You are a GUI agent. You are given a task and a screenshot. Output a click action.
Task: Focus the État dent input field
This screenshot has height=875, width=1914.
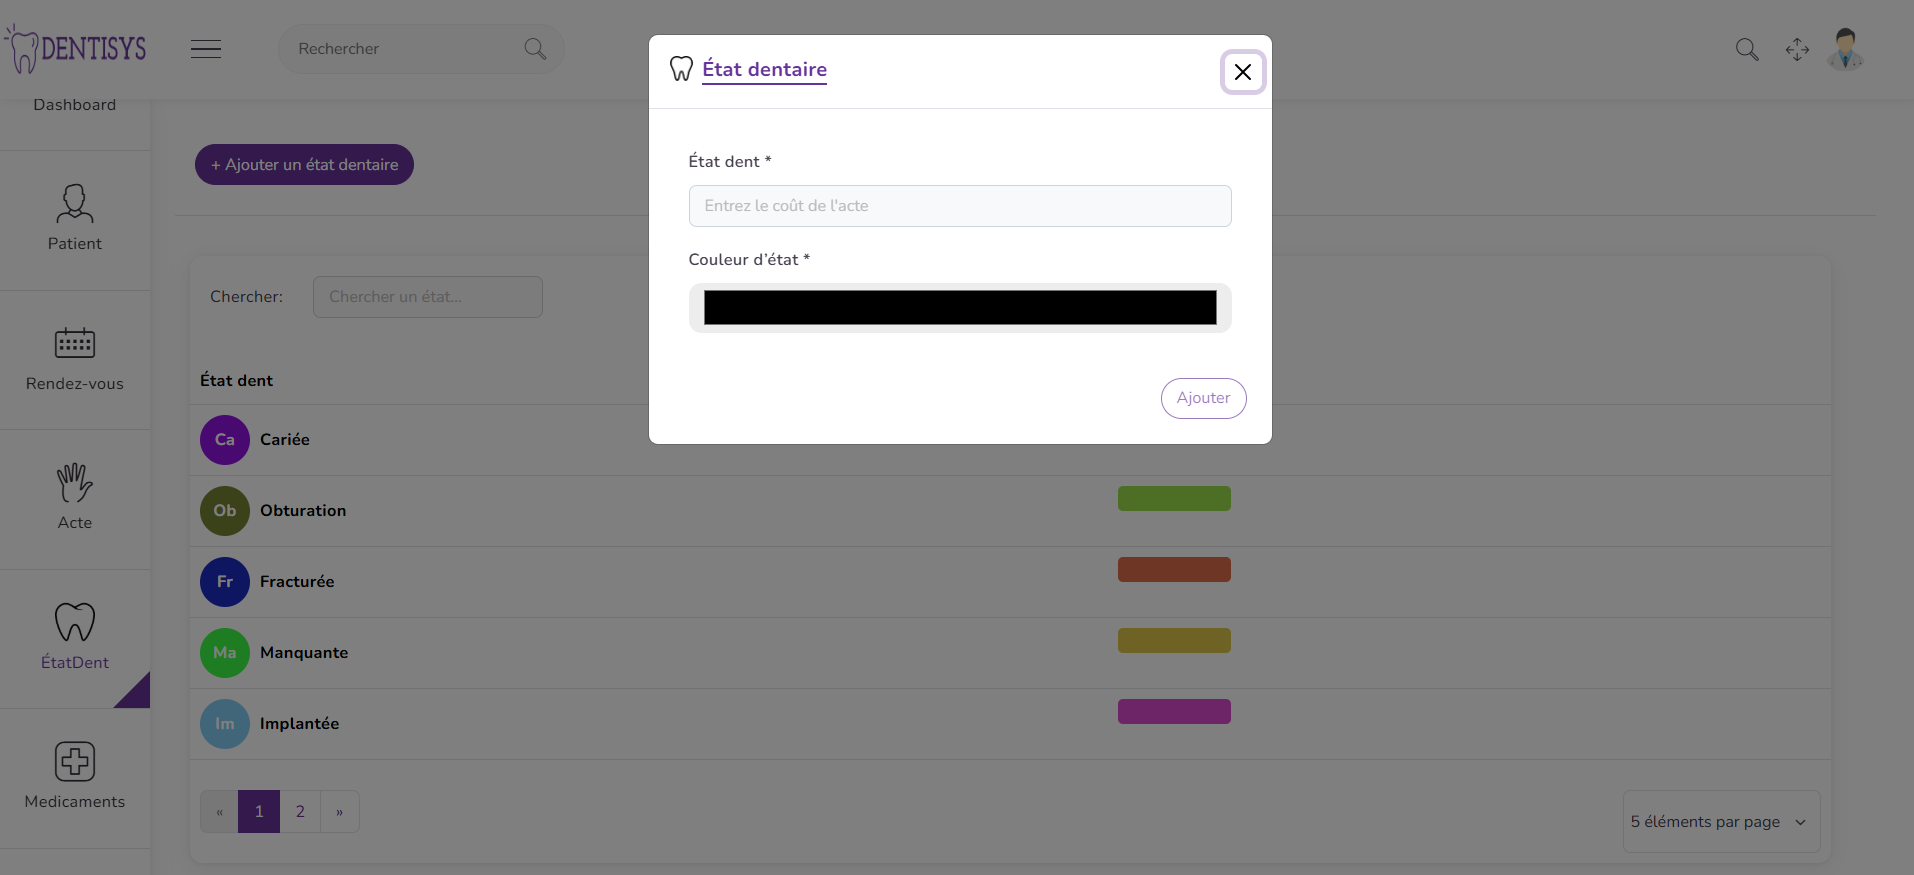pyautogui.click(x=960, y=206)
